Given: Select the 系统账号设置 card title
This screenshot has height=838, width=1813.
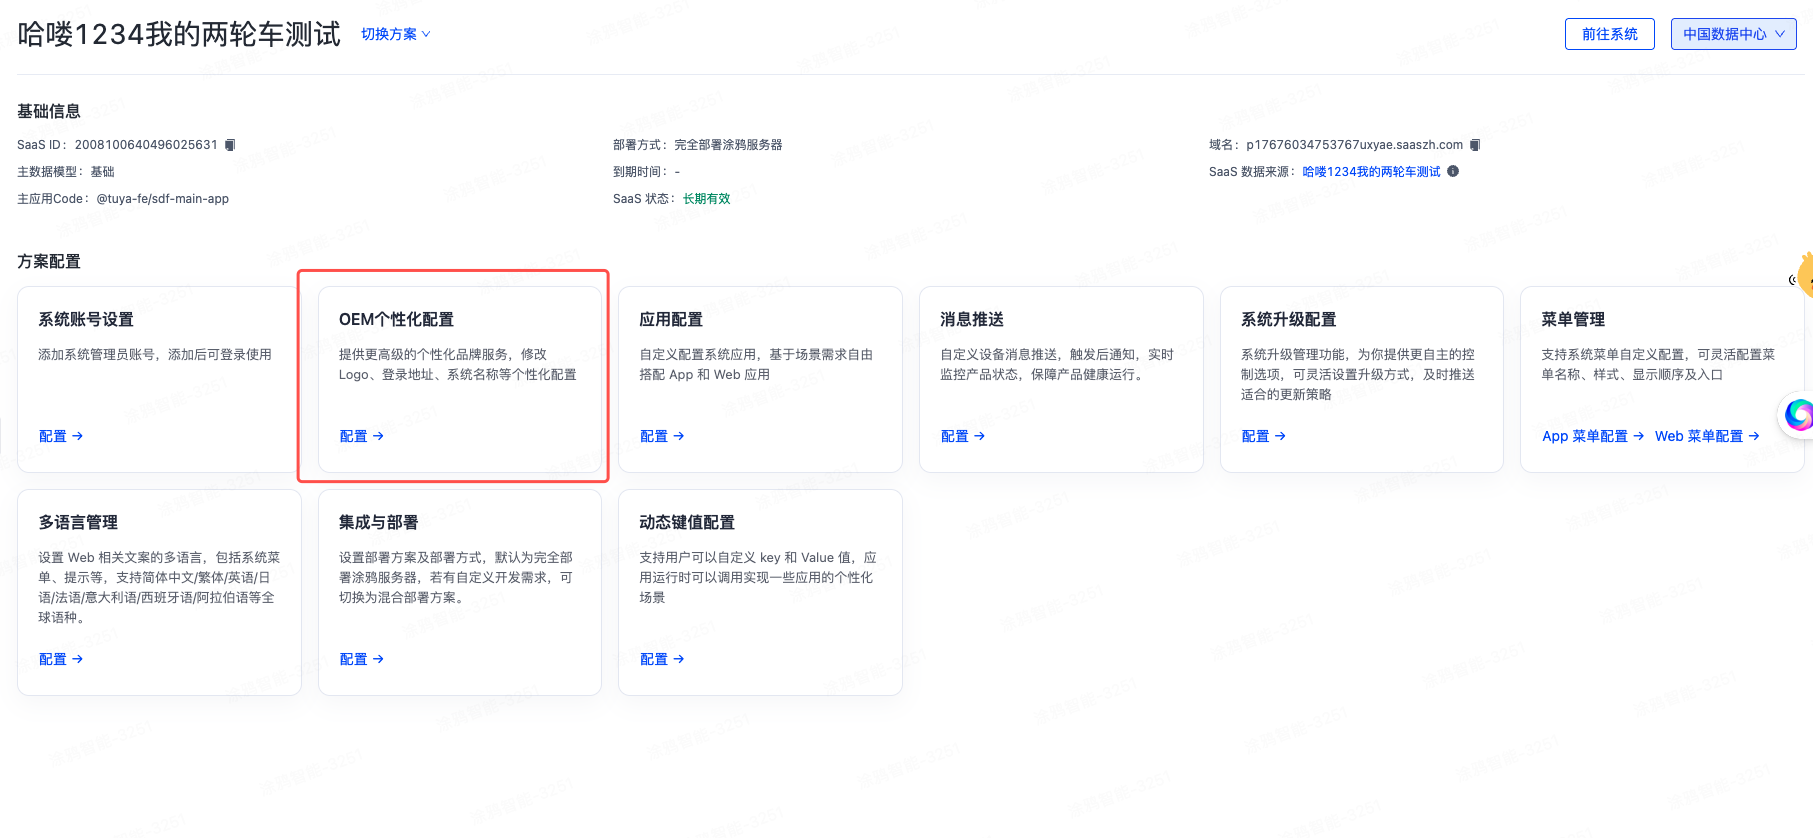Looking at the screenshot, I should [x=86, y=319].
